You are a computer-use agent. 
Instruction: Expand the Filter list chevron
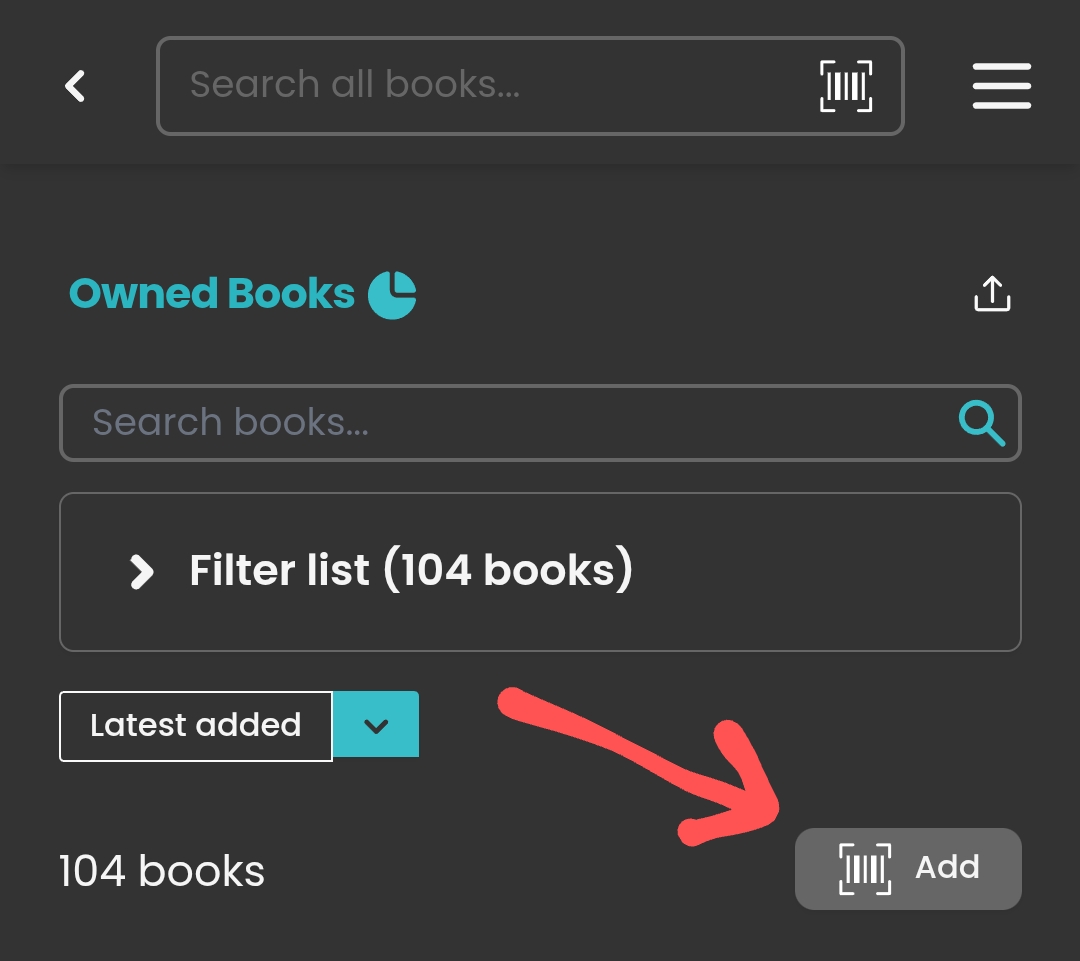click(142, 572)
